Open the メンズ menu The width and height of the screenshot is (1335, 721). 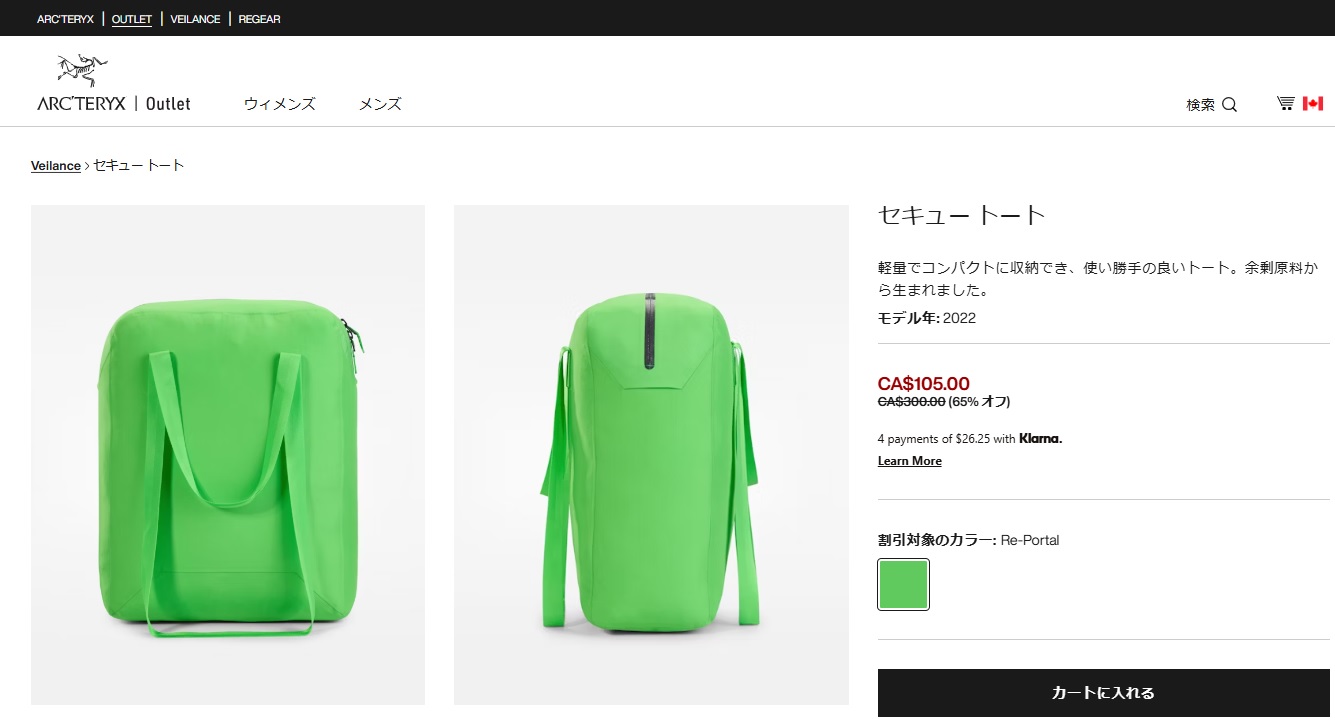(380, 104)
